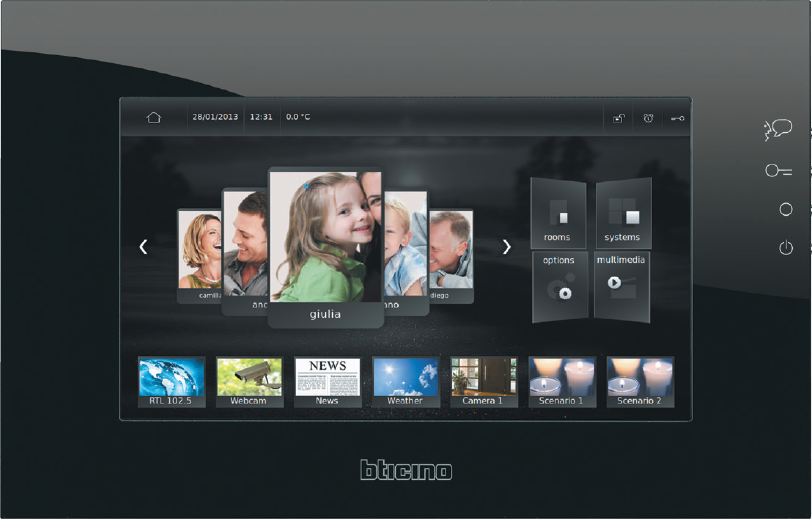Click the date 28/01/2013
812x519 pixels.
coord(215,117)
